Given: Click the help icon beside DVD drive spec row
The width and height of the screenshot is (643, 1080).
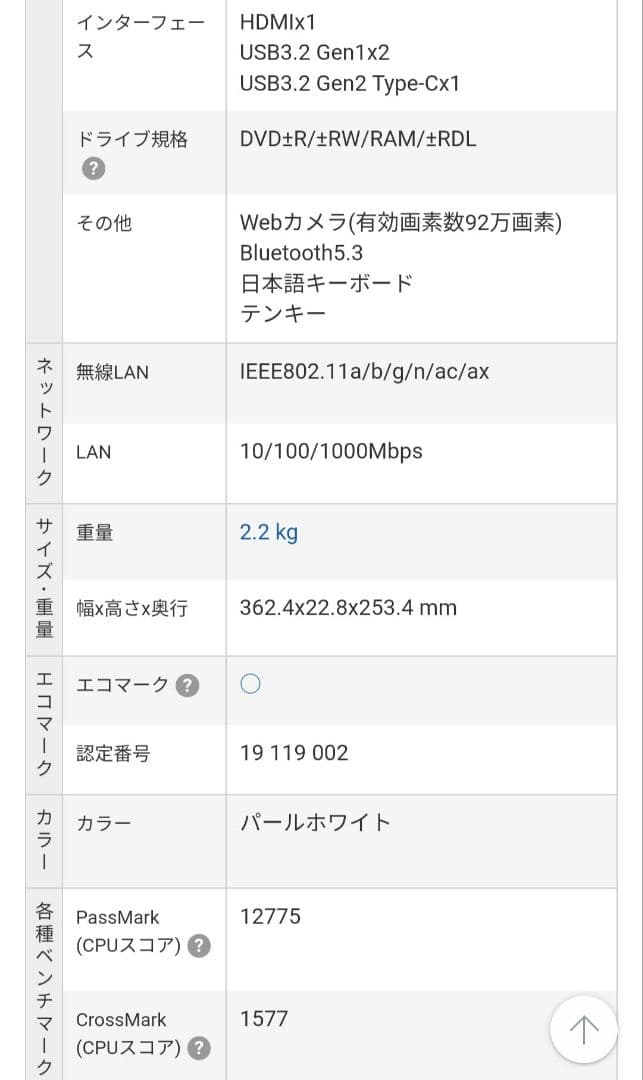Looking at the screenshot, I should click(93, 168).
